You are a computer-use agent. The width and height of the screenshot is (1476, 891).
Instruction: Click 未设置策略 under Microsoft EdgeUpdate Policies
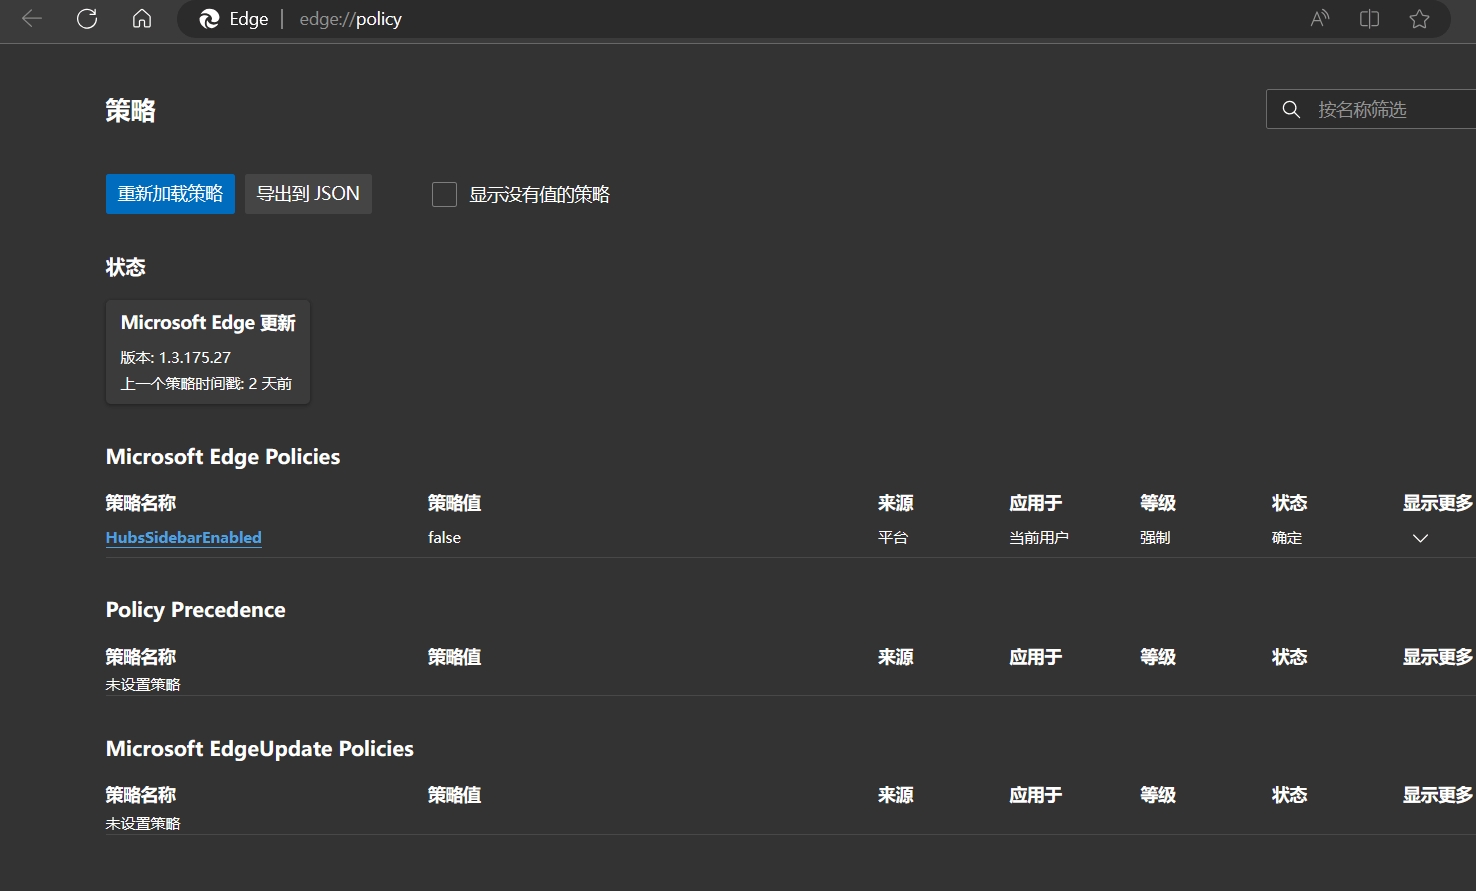(x=143, y=824)
